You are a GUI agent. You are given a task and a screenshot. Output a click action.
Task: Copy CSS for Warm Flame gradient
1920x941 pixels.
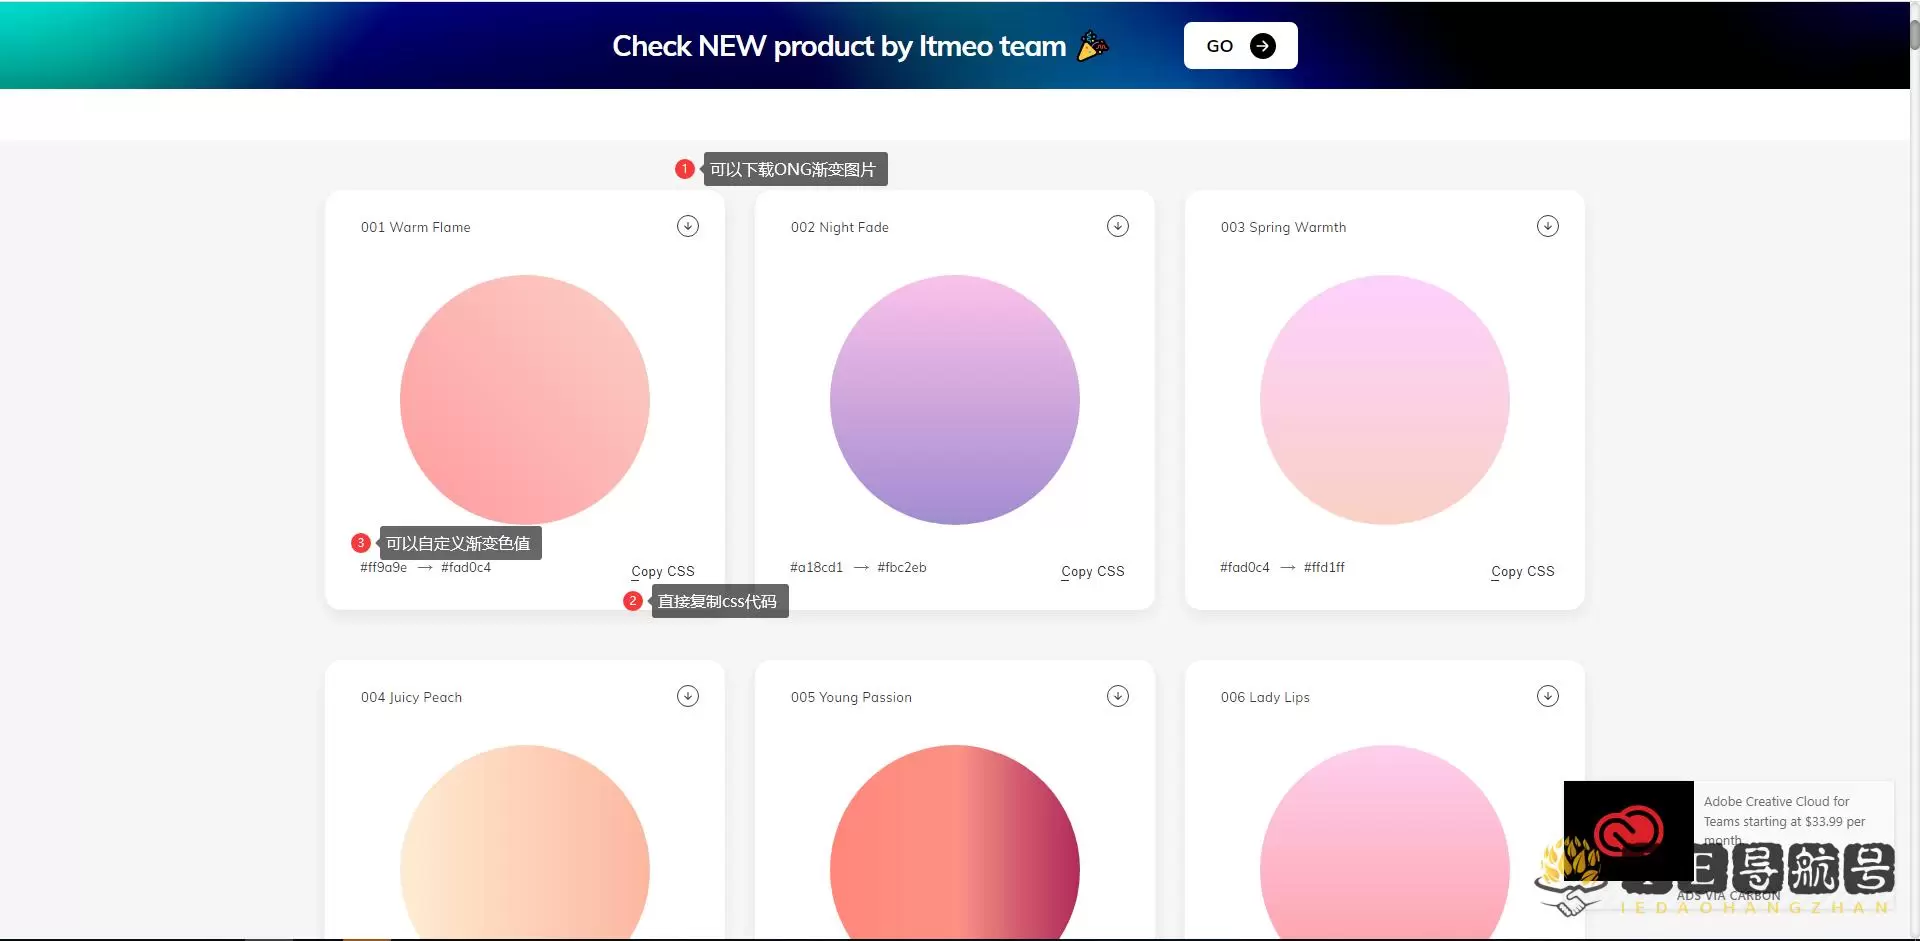click(662, 571)
